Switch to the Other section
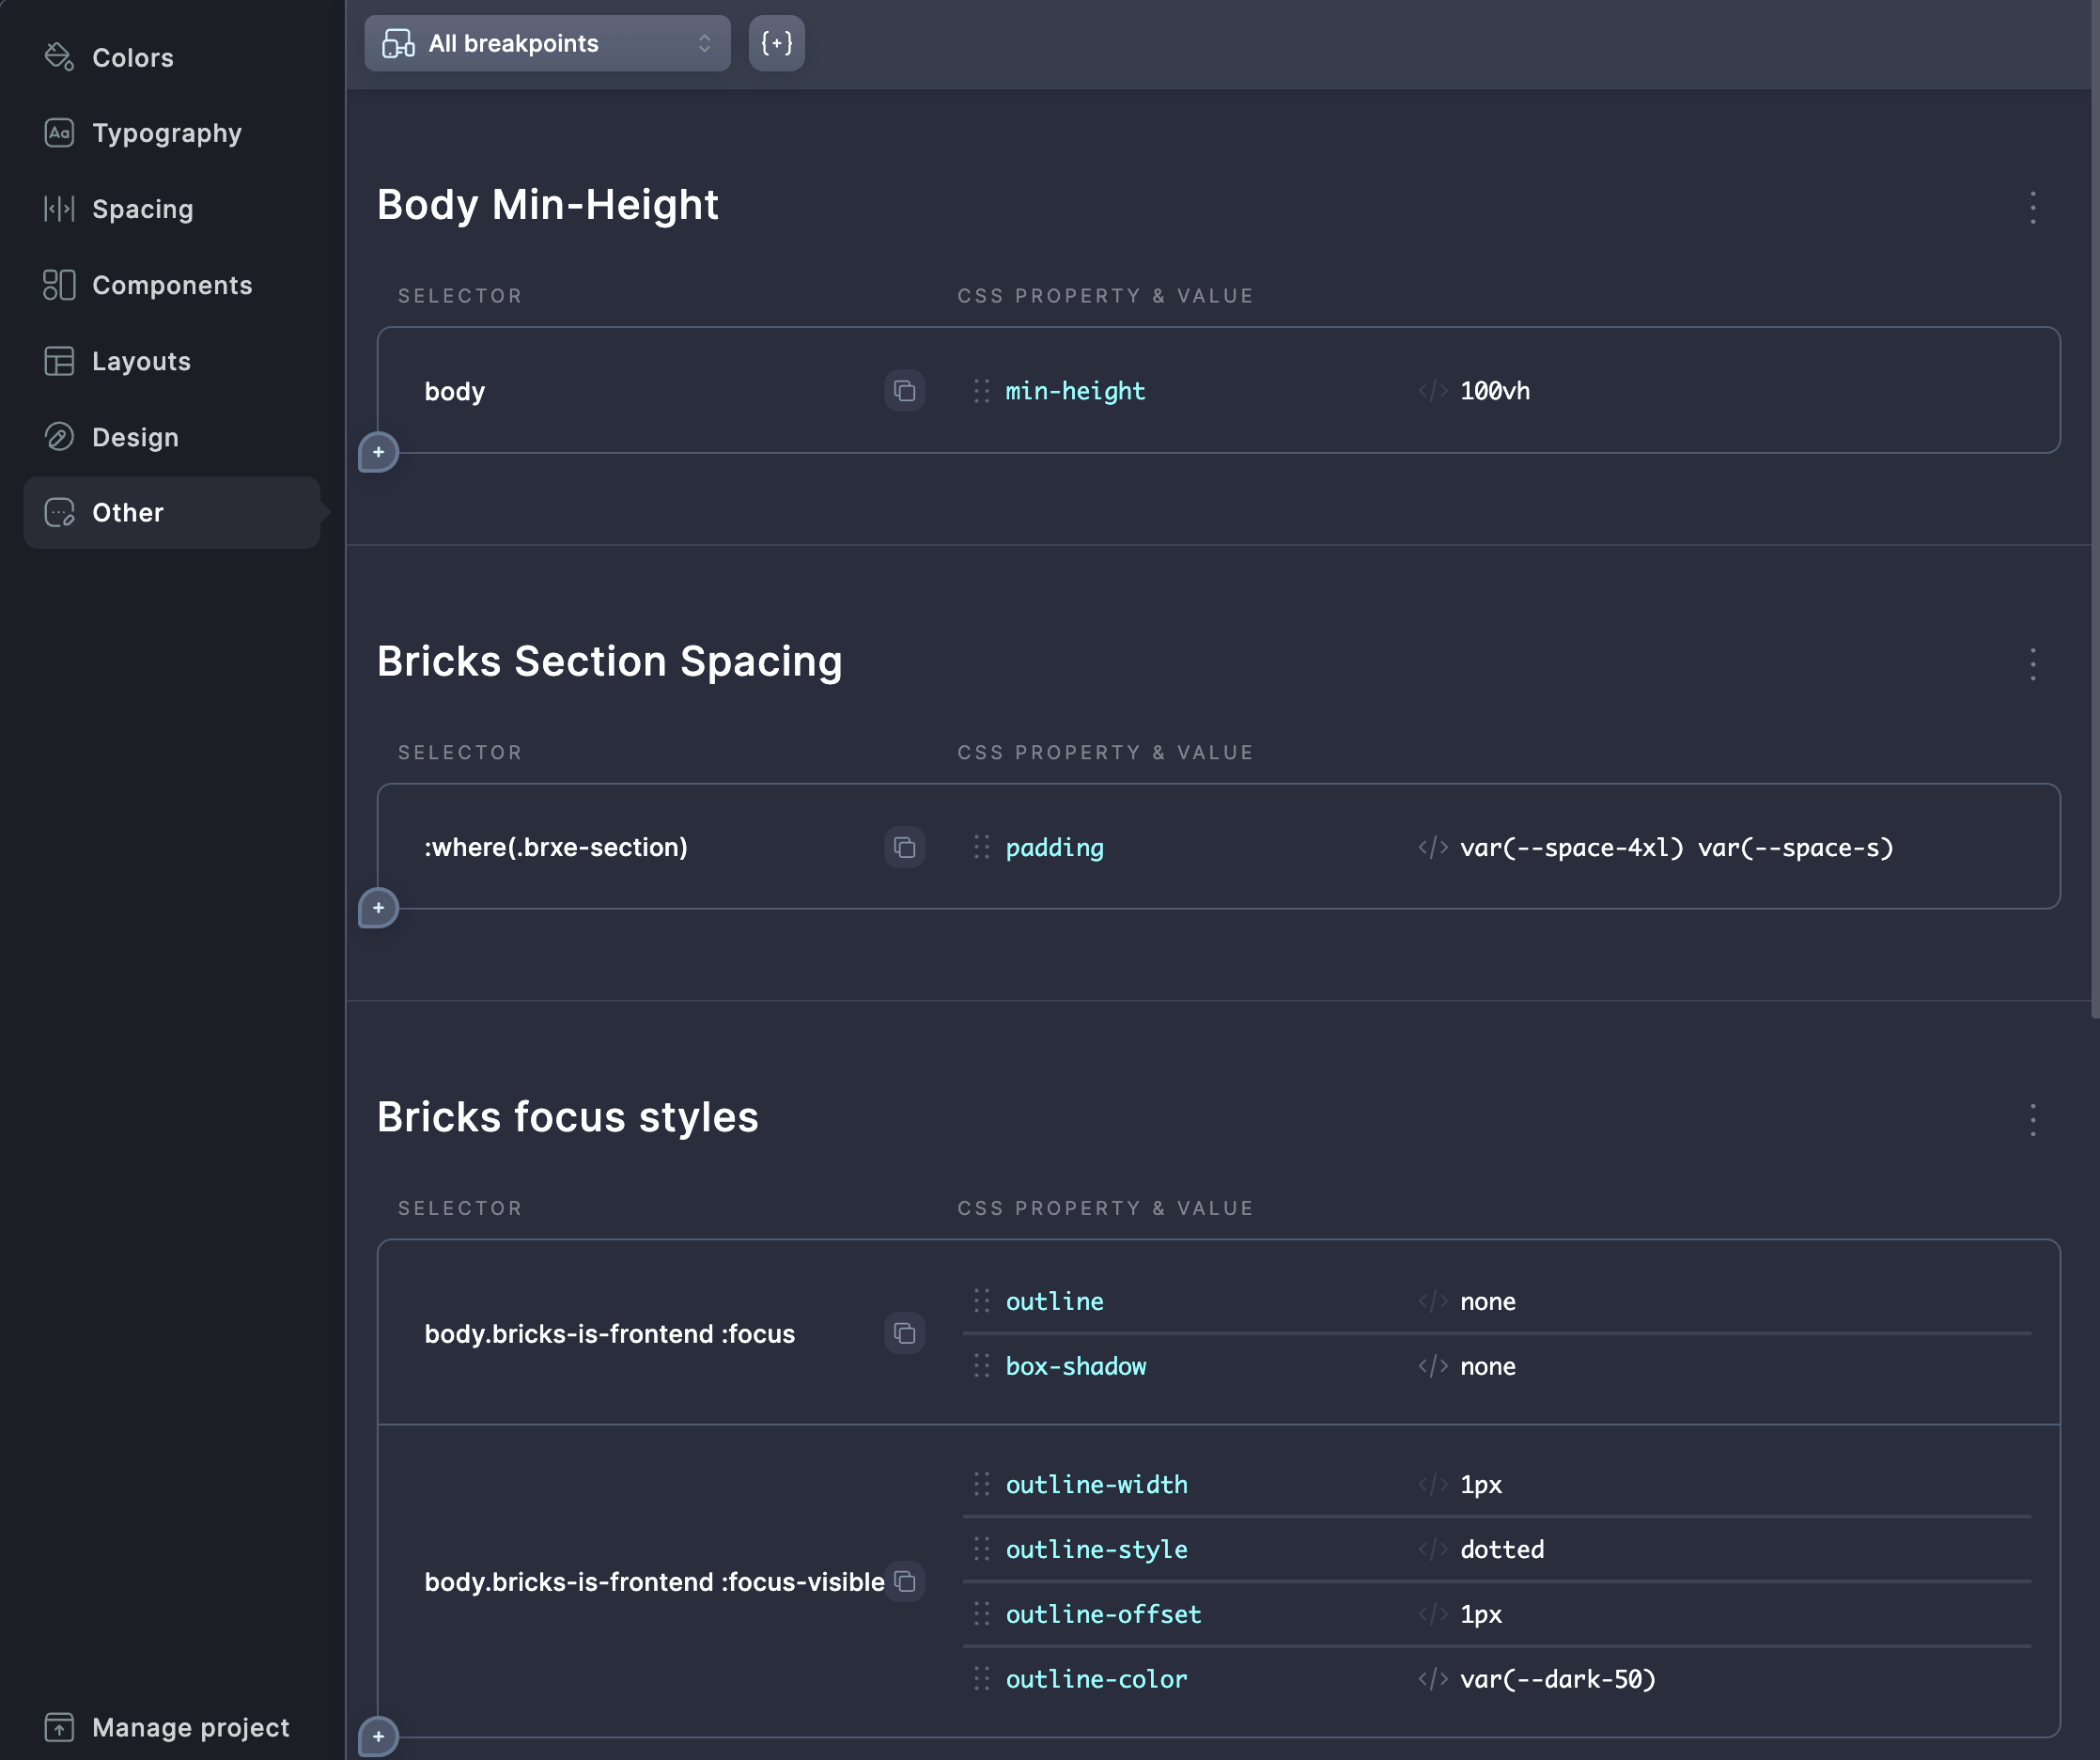The height and width of the screenshot is (1760, 2100). pos(127,512)
